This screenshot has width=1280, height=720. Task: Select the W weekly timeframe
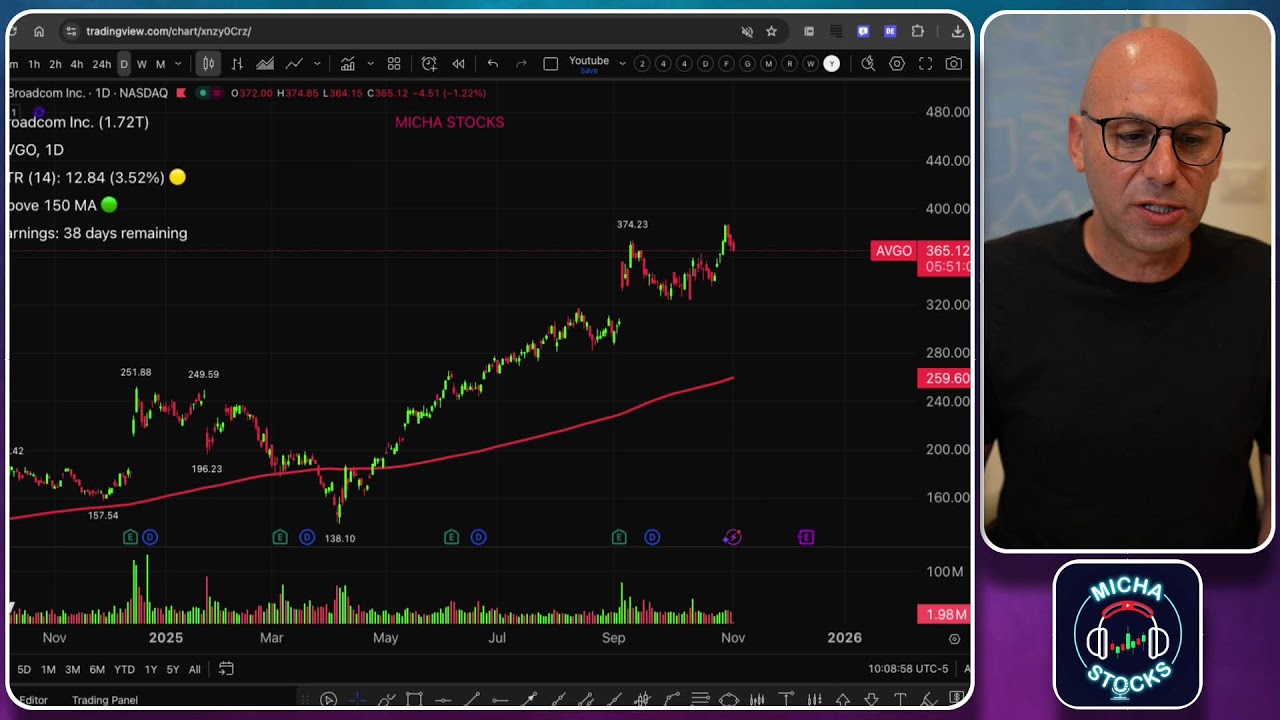142,64
